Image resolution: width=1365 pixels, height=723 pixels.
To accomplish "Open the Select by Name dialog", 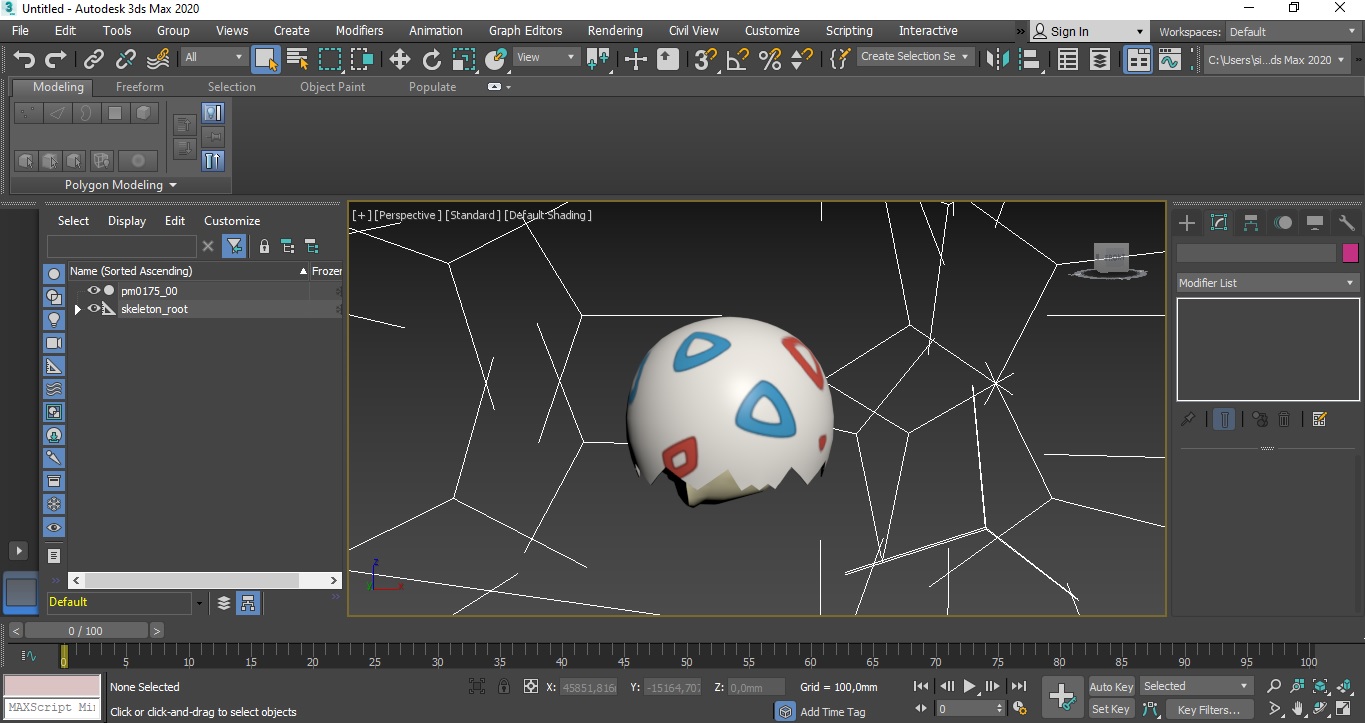I will tap(298, 59).
